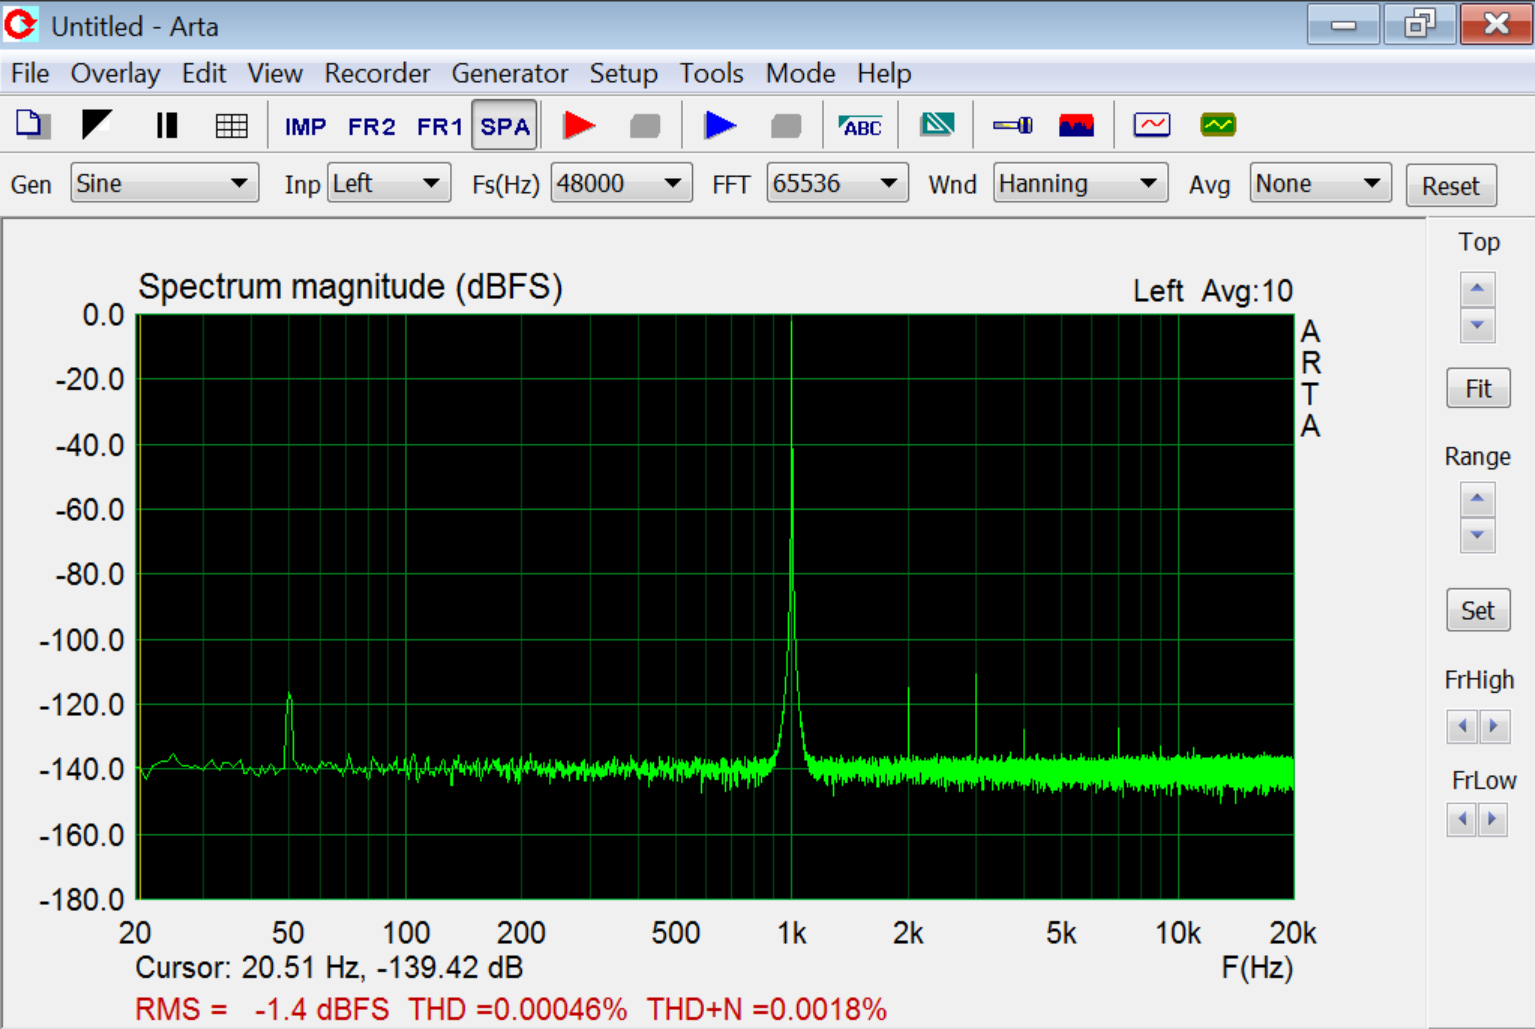Viewport: 1535px width, 1029px height.
Task: Open the Tools menu
Action: tap(711, 73)
